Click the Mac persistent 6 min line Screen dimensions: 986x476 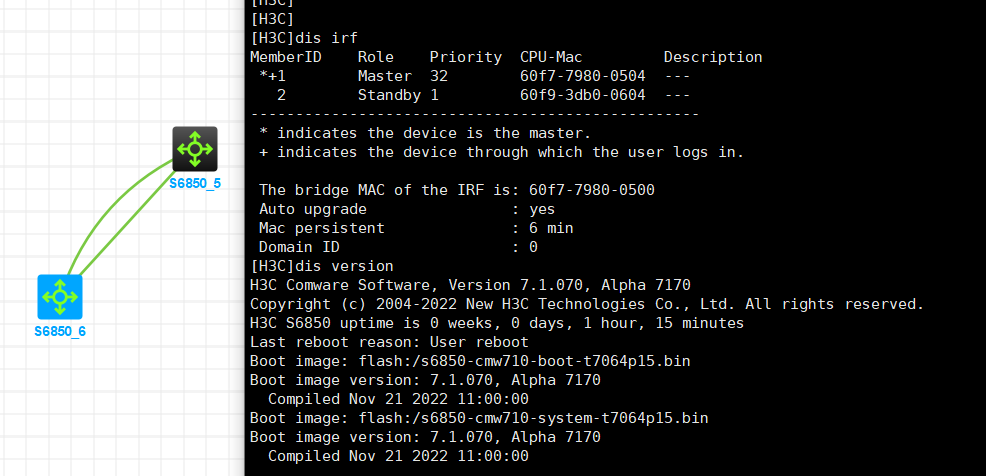click(x=415, y=228)
